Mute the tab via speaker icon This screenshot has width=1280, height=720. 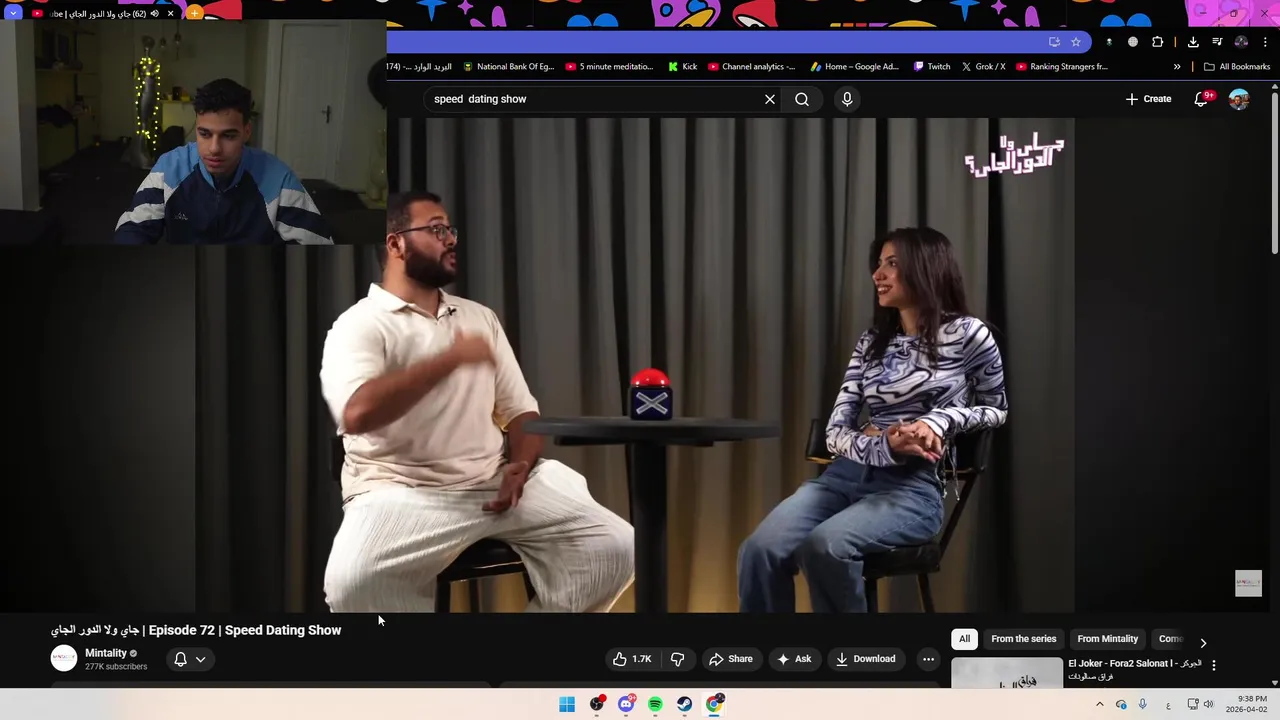[x=154, y=14]
